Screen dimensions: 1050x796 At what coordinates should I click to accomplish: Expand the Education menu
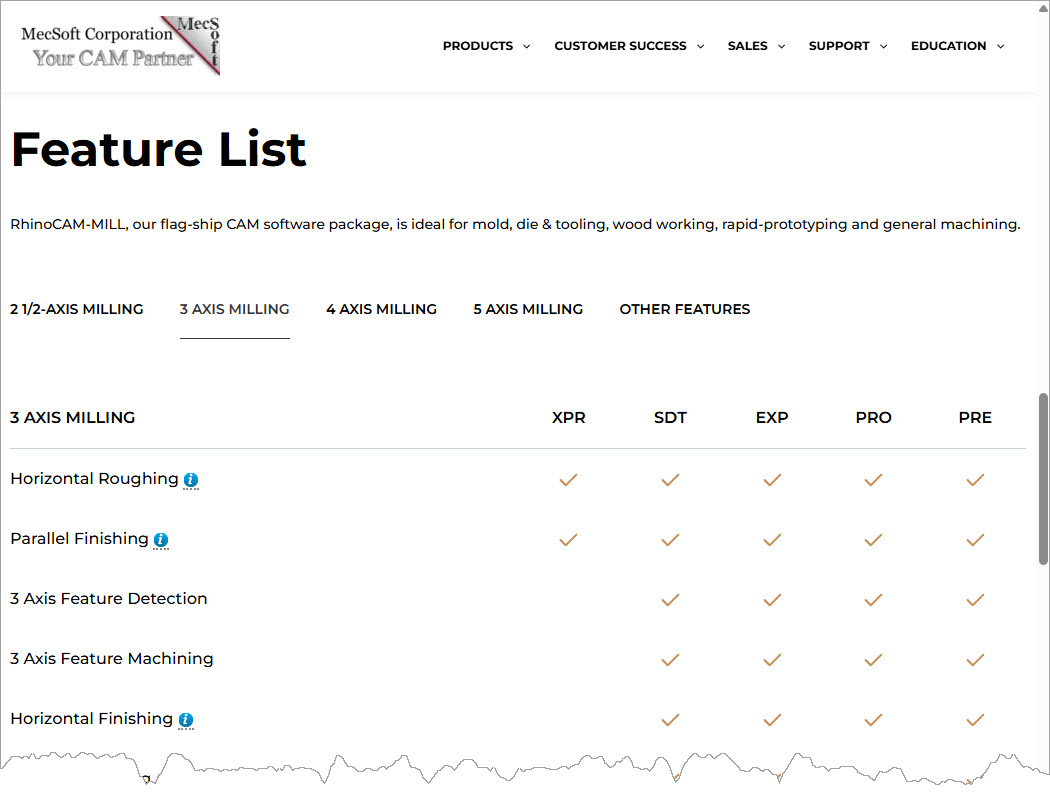pos(957,46)
